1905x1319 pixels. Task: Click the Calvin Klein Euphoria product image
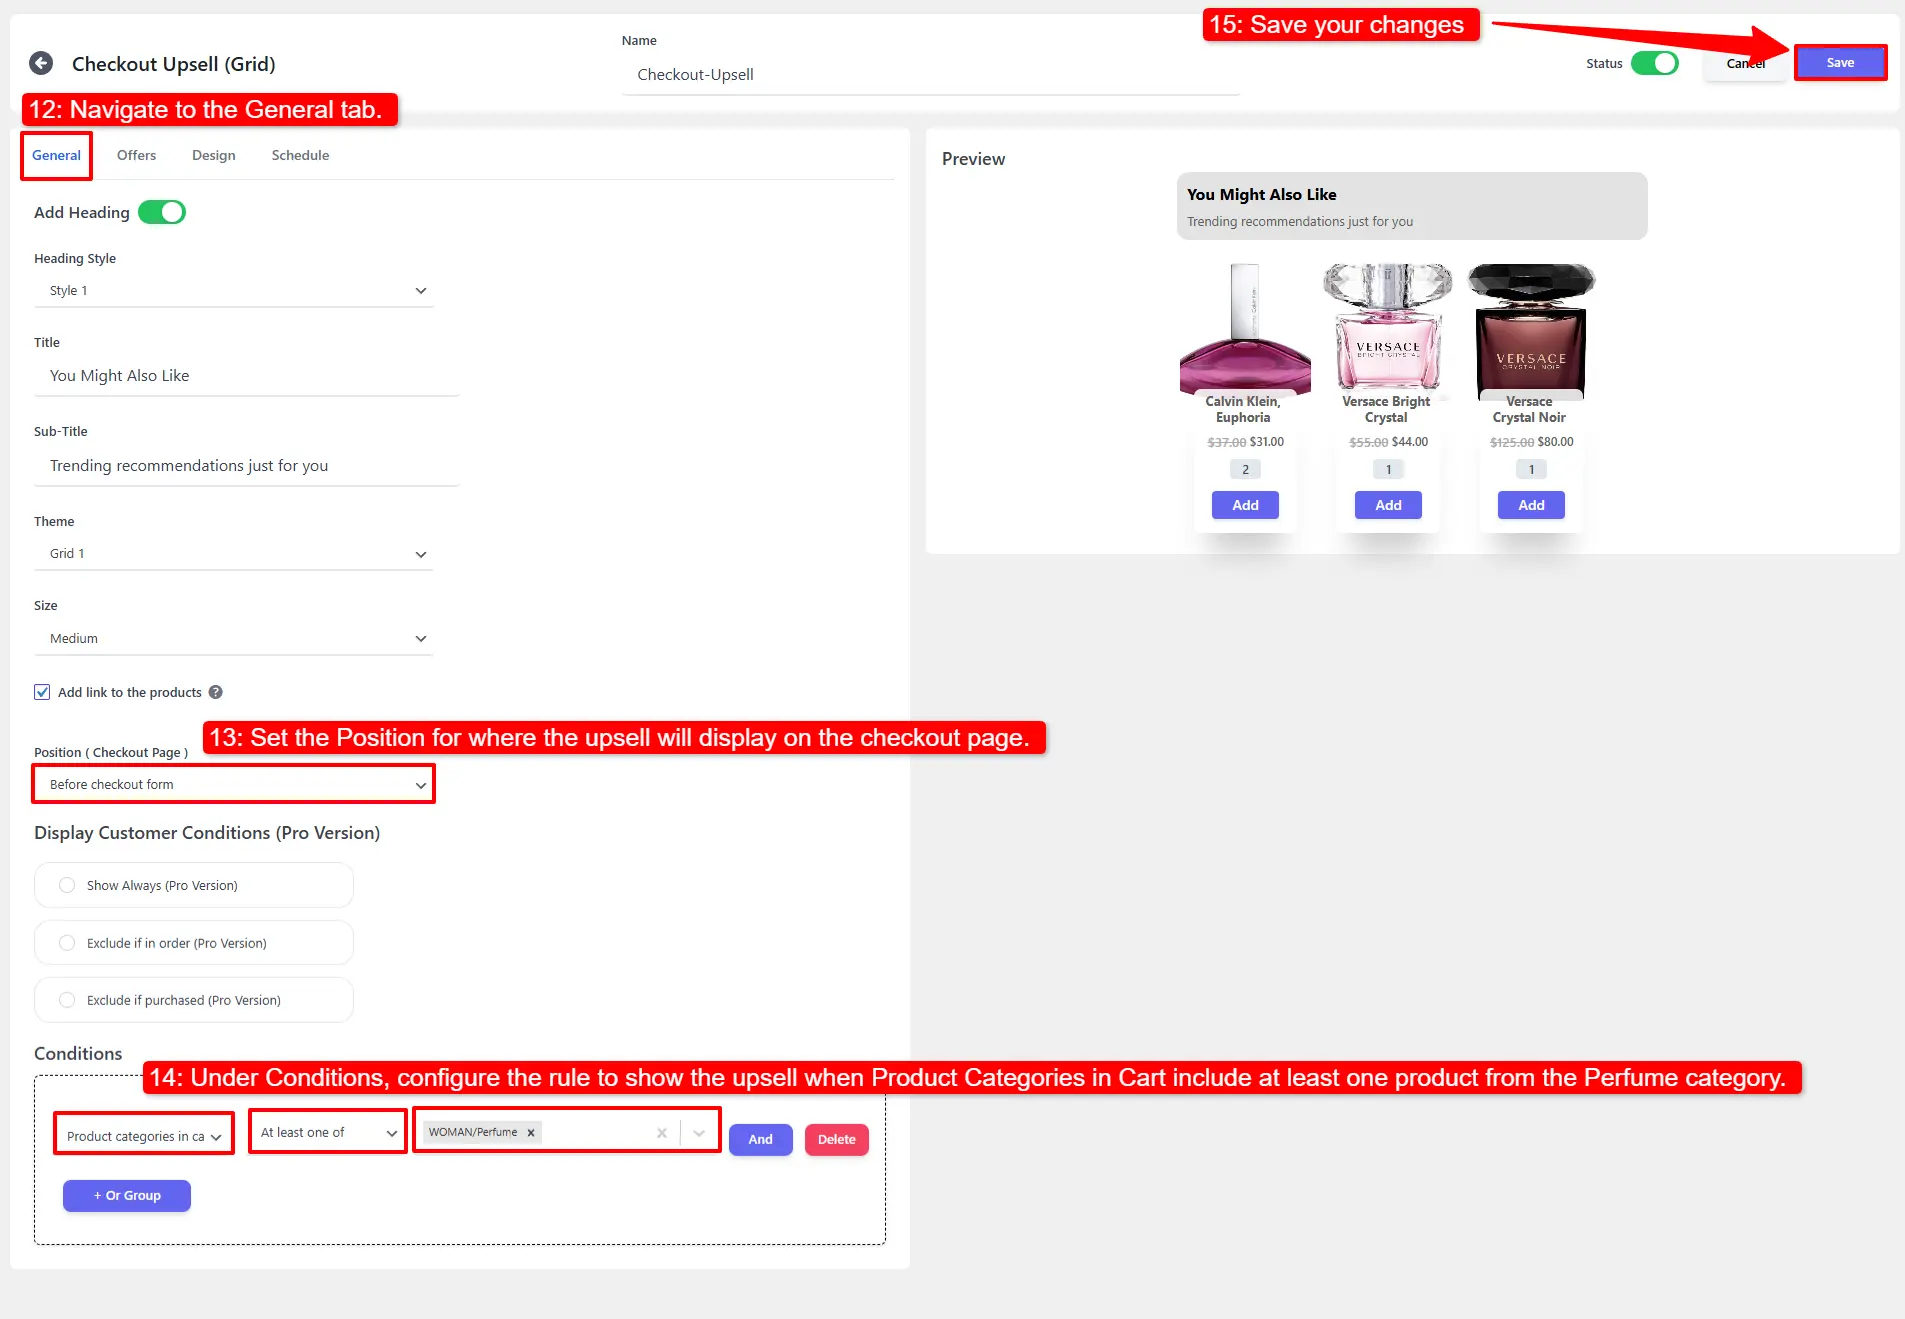pos(1244,328)
